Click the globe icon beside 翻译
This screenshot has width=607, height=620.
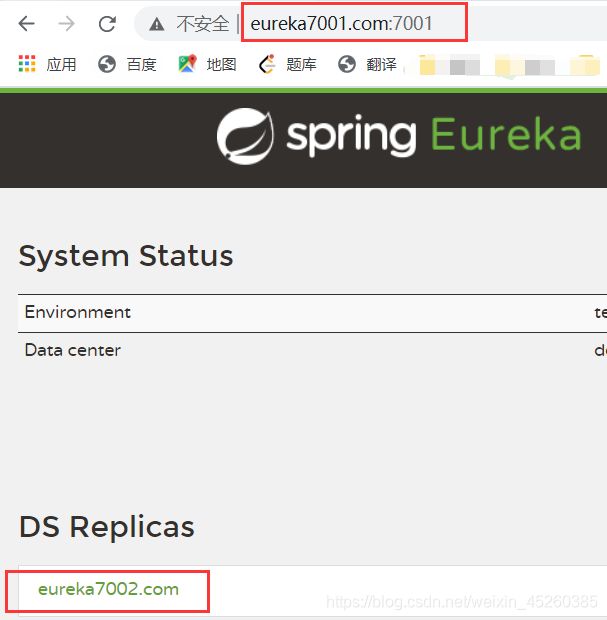point(347,64)
